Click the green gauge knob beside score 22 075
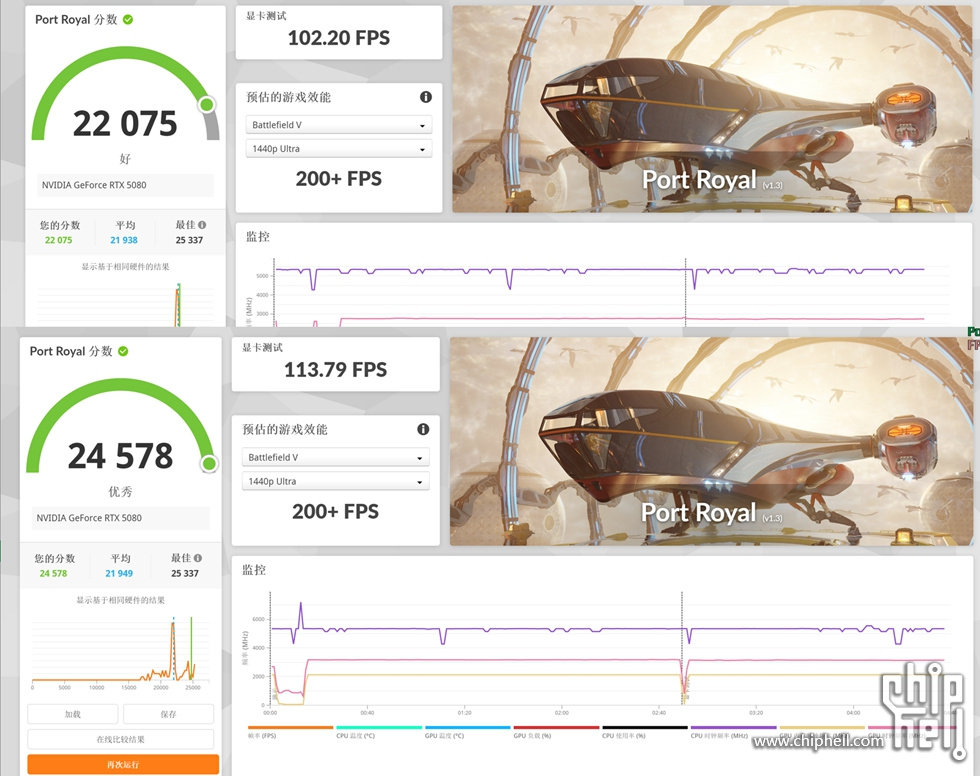 [x=207, y=105]
